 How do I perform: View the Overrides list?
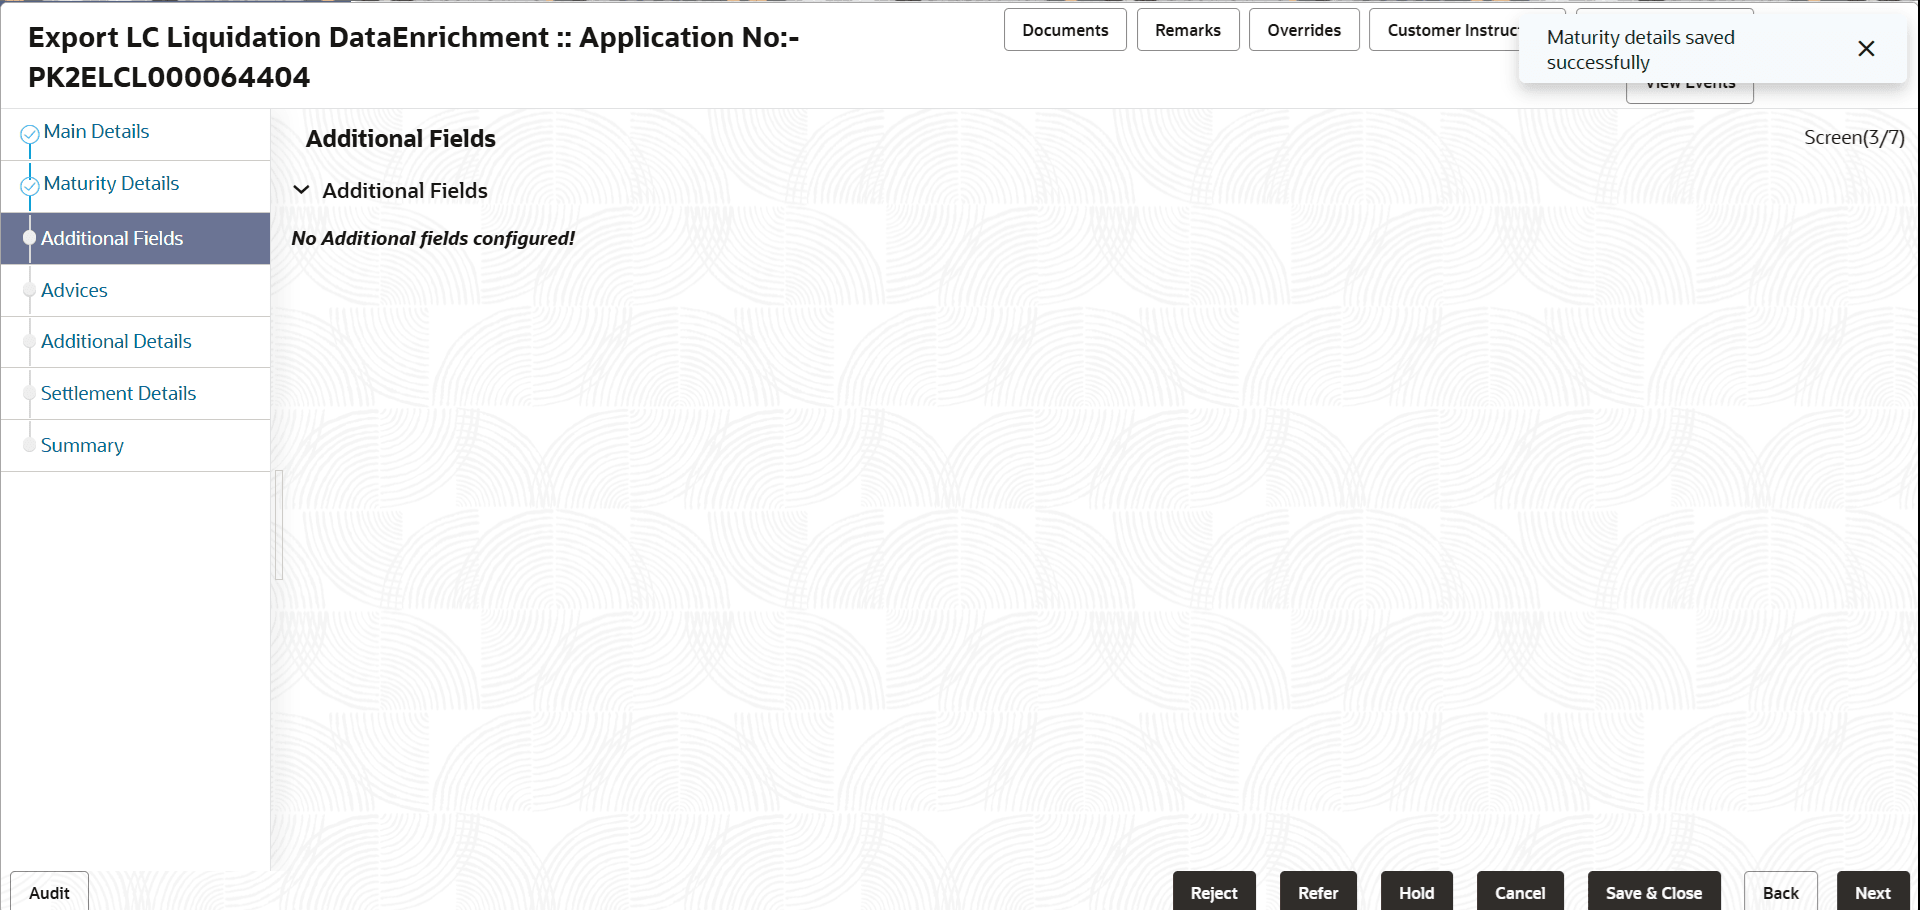(x=1304, y=30)
